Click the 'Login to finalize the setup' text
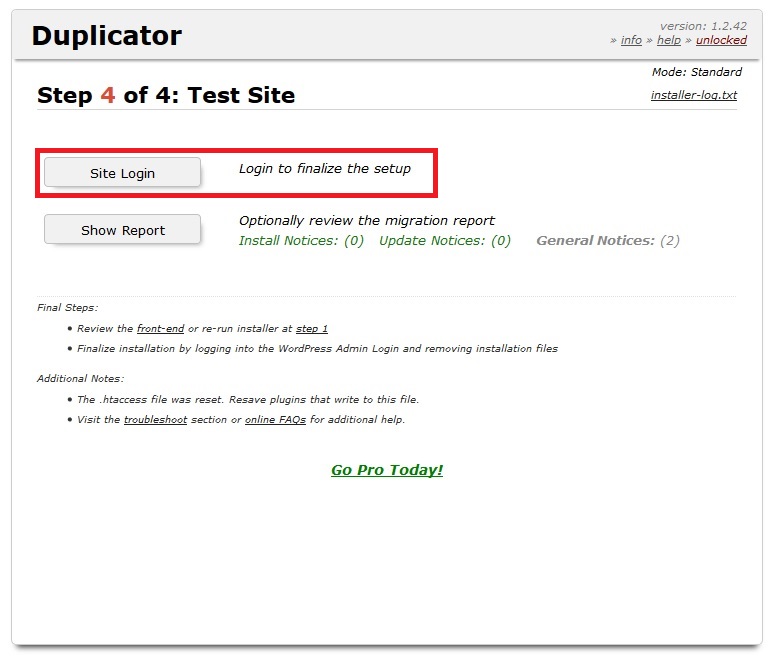Image resolution: width=774 pixels, height=670 pixels. point(325,169)
